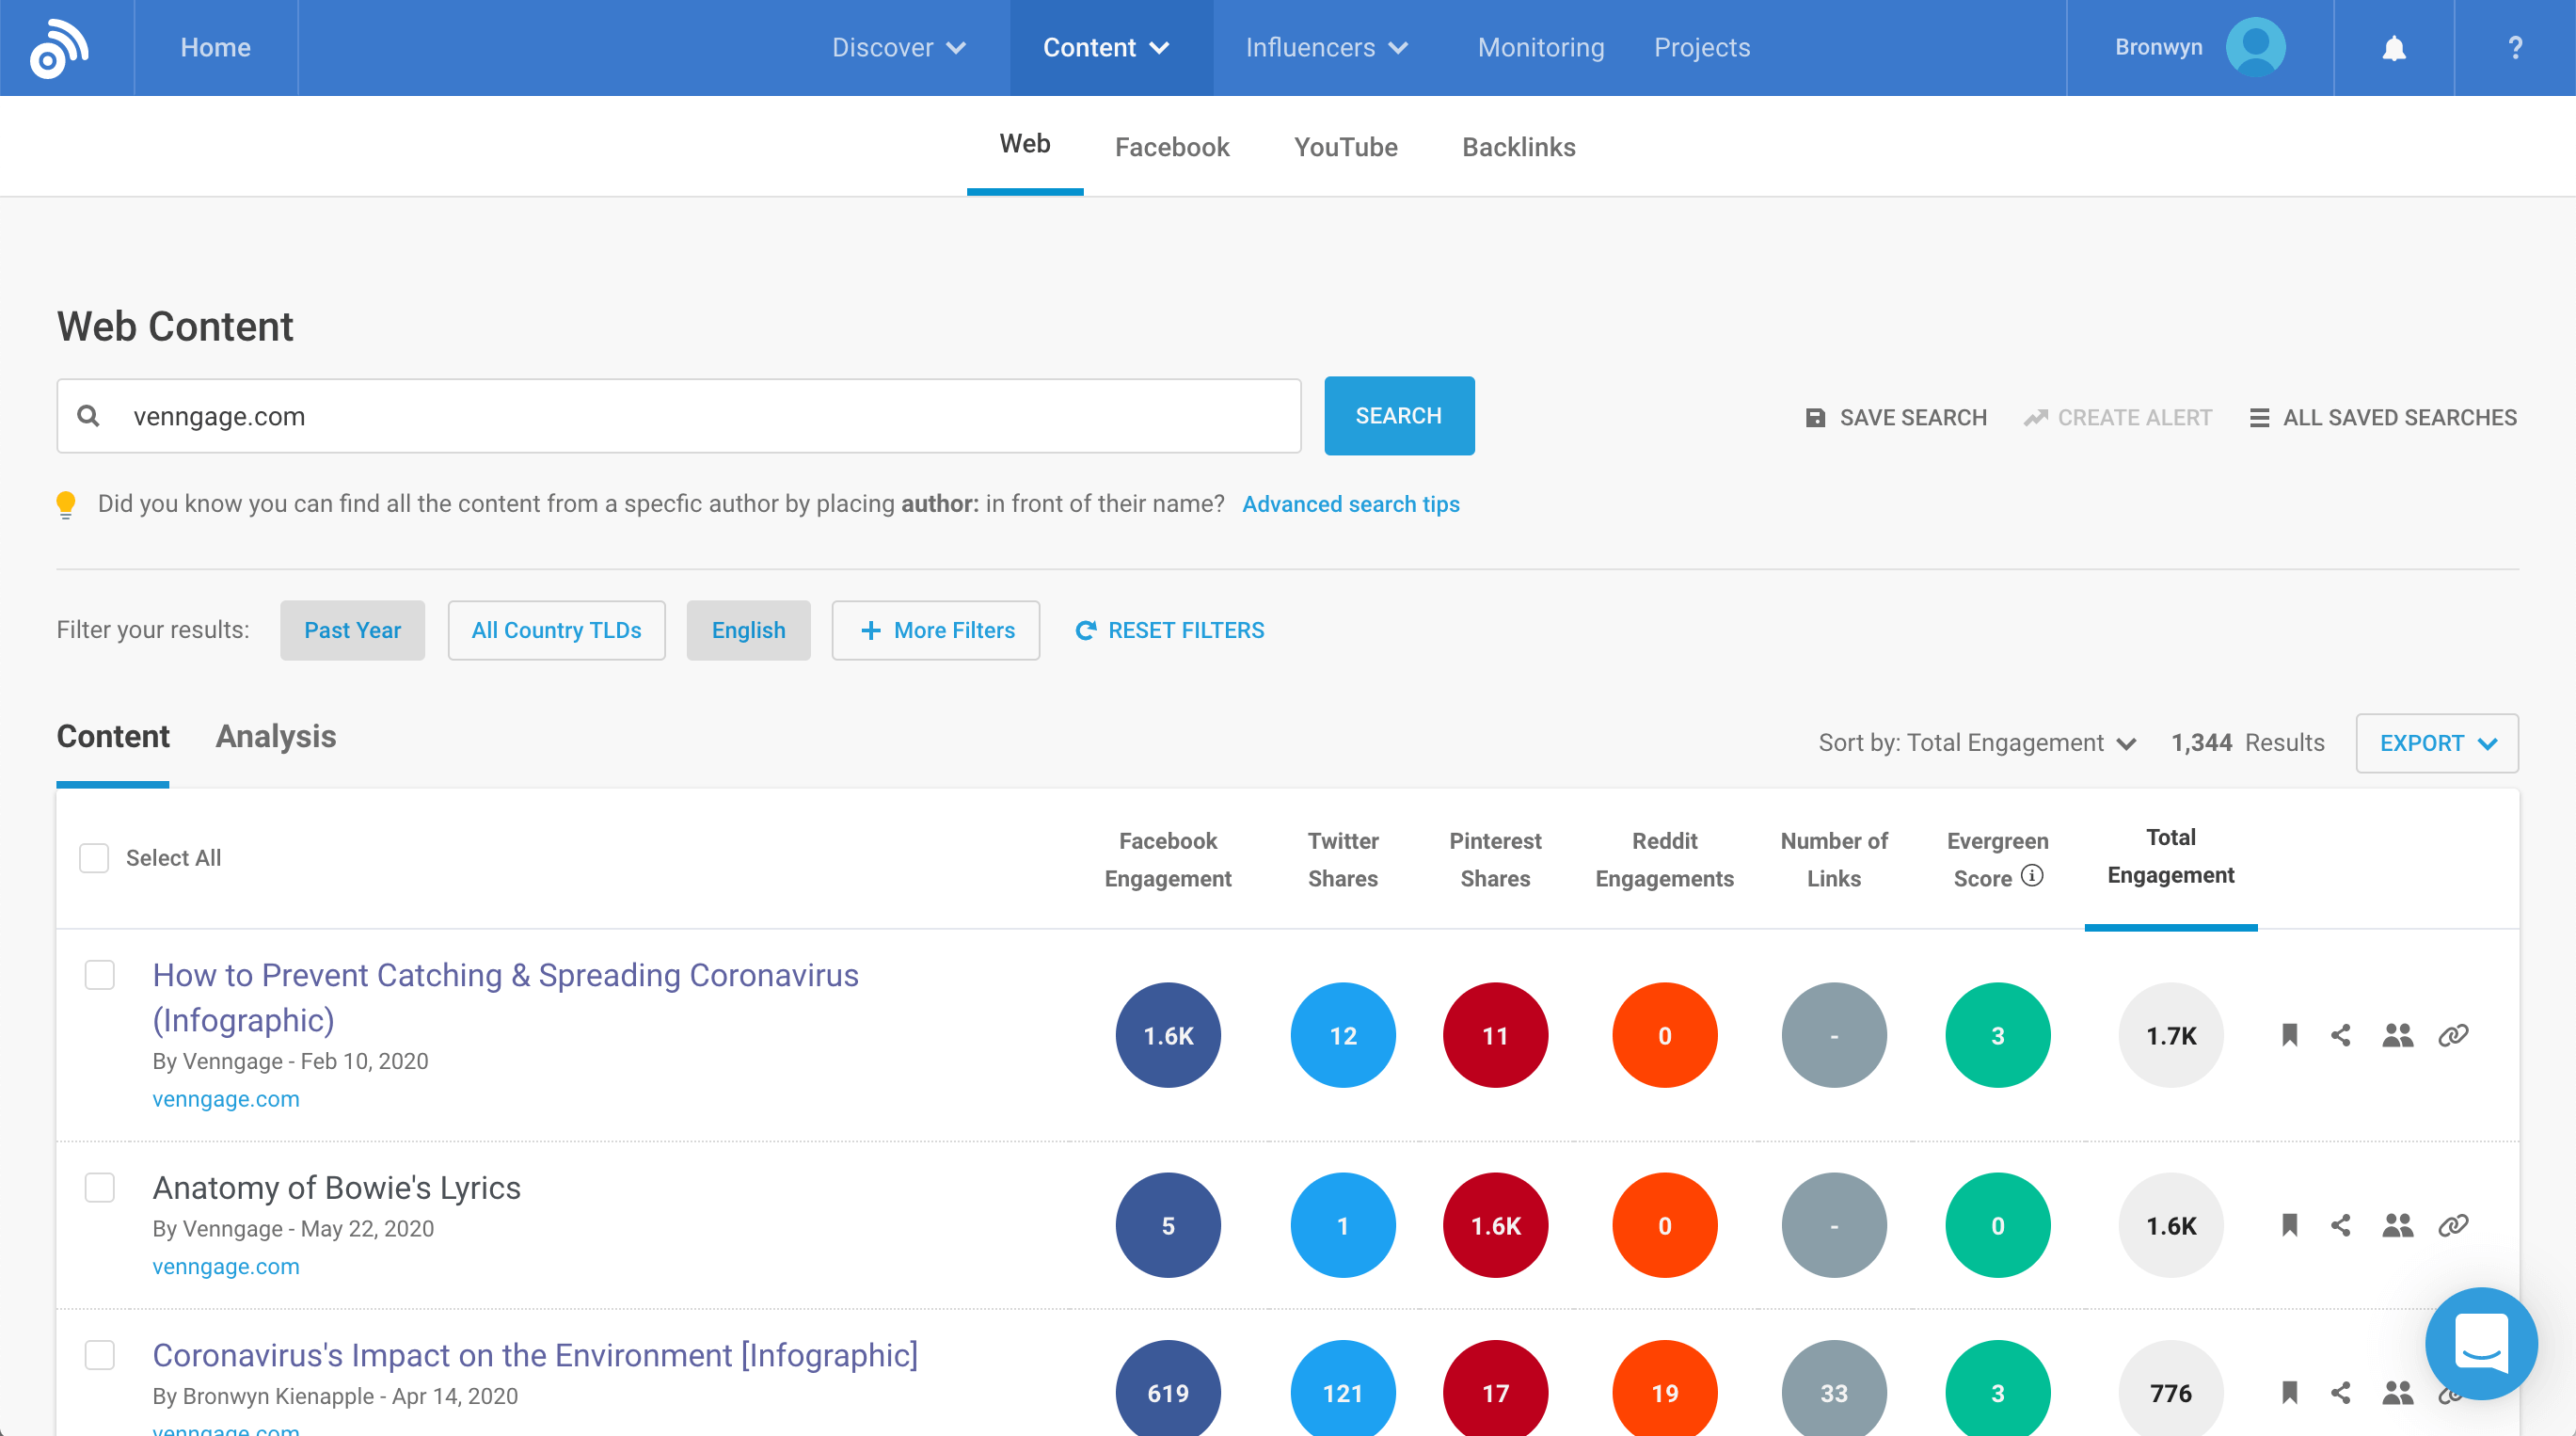This screenshot has width=2576, height=1436.
Task: Open Advanced search tips link
Action: [x=1350, y=504]
